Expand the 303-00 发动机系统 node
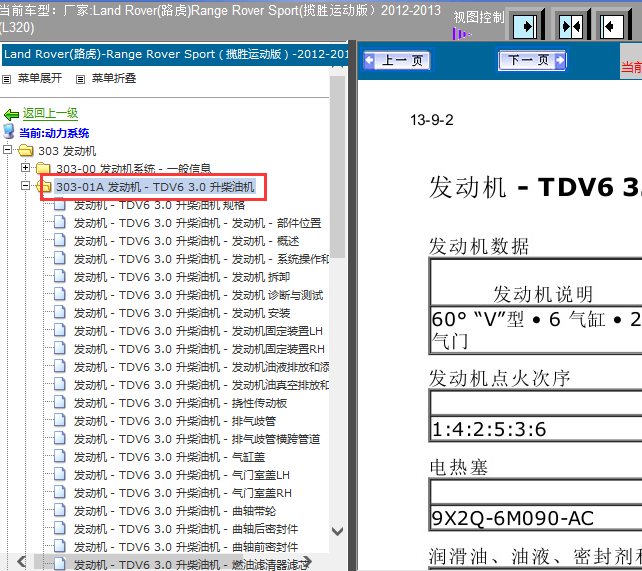Viewport: 642px width, 571px height. click(x=25, y=167)
